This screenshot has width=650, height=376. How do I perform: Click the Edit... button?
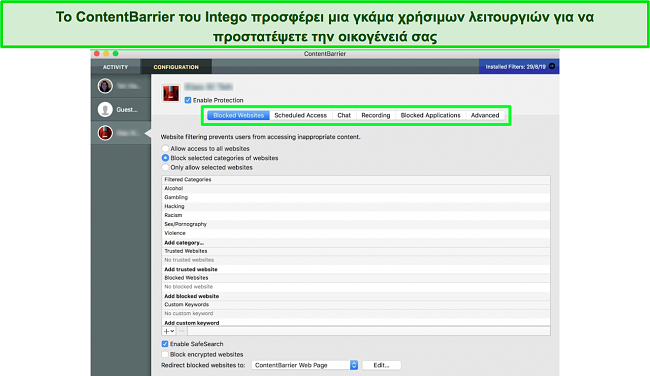(x=381, y=365)
